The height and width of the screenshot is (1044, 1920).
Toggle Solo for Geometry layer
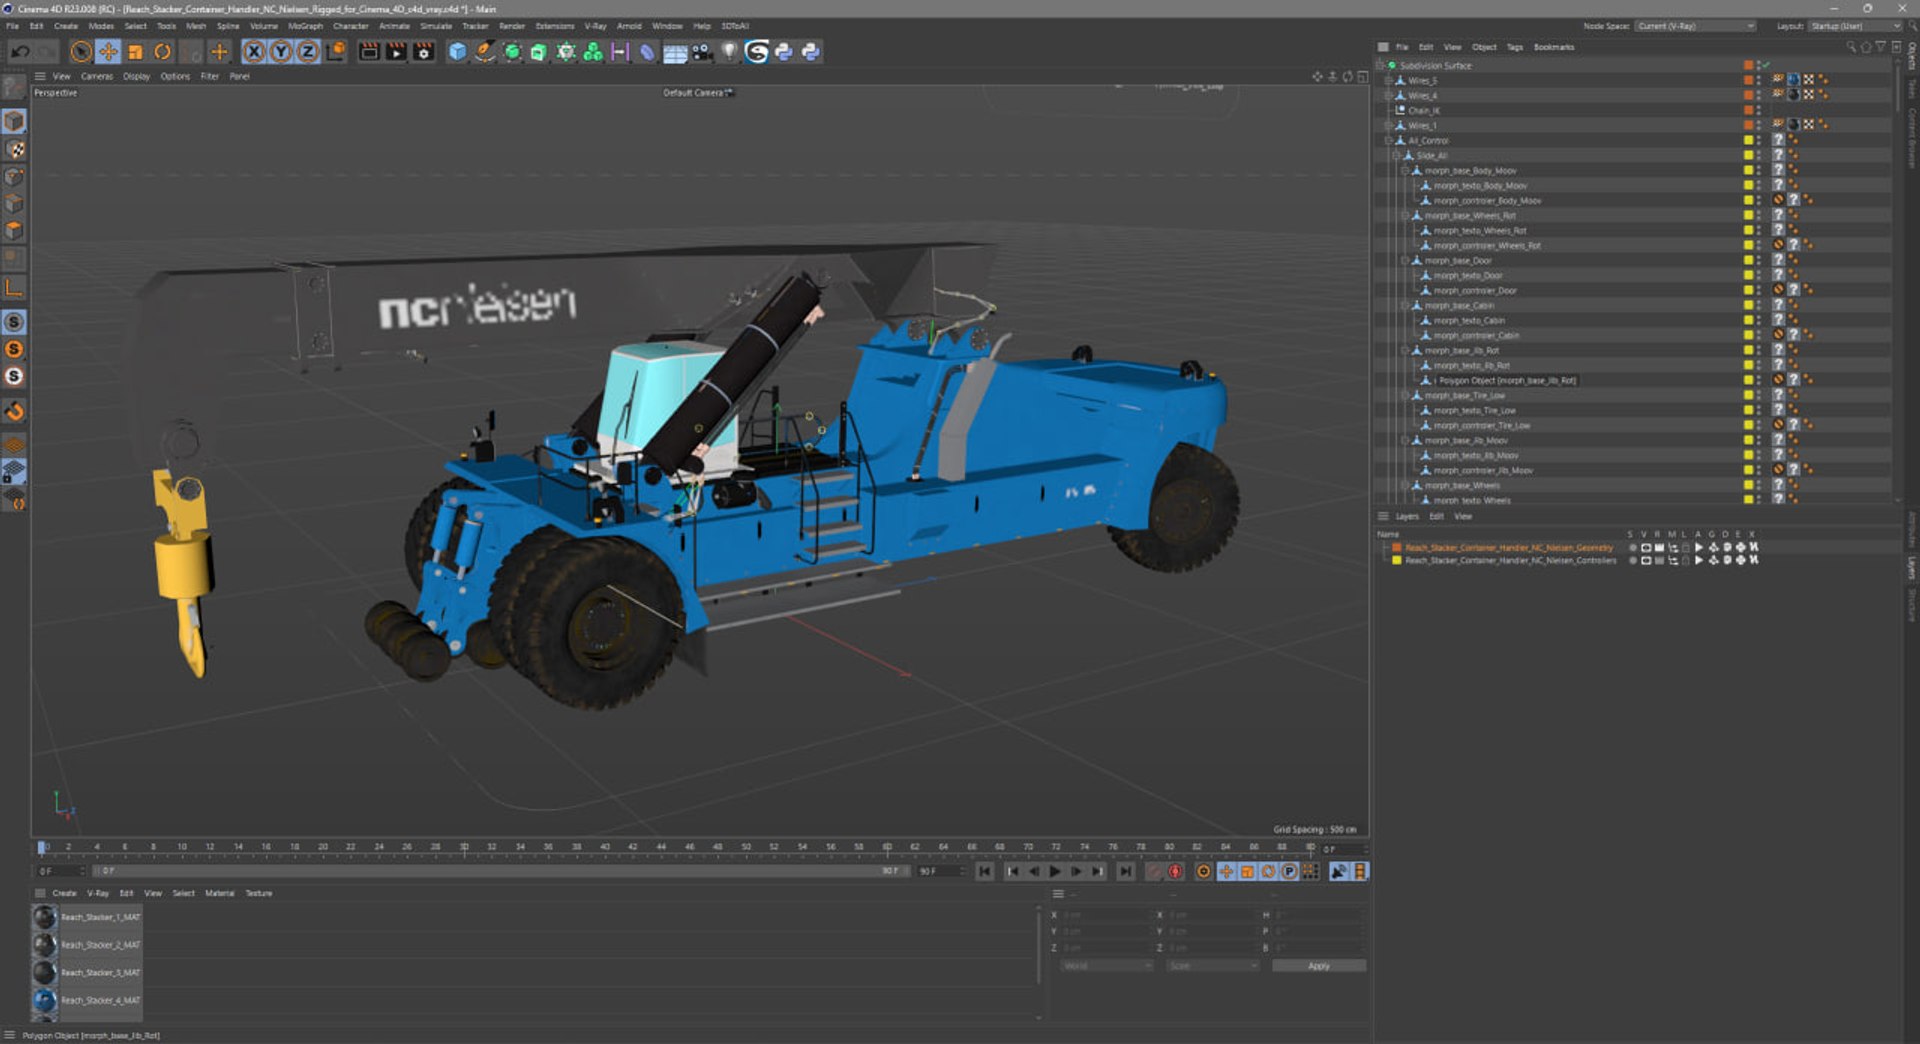click(x=1632, y=548)
